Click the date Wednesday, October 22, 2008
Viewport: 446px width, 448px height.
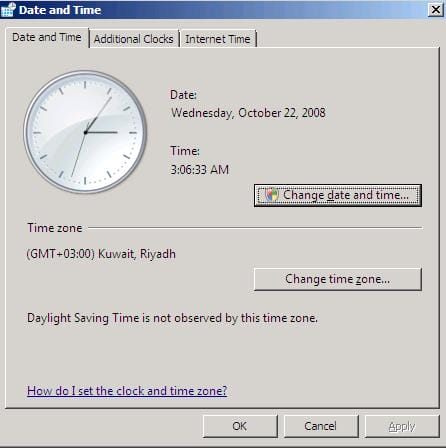point(248,113)
